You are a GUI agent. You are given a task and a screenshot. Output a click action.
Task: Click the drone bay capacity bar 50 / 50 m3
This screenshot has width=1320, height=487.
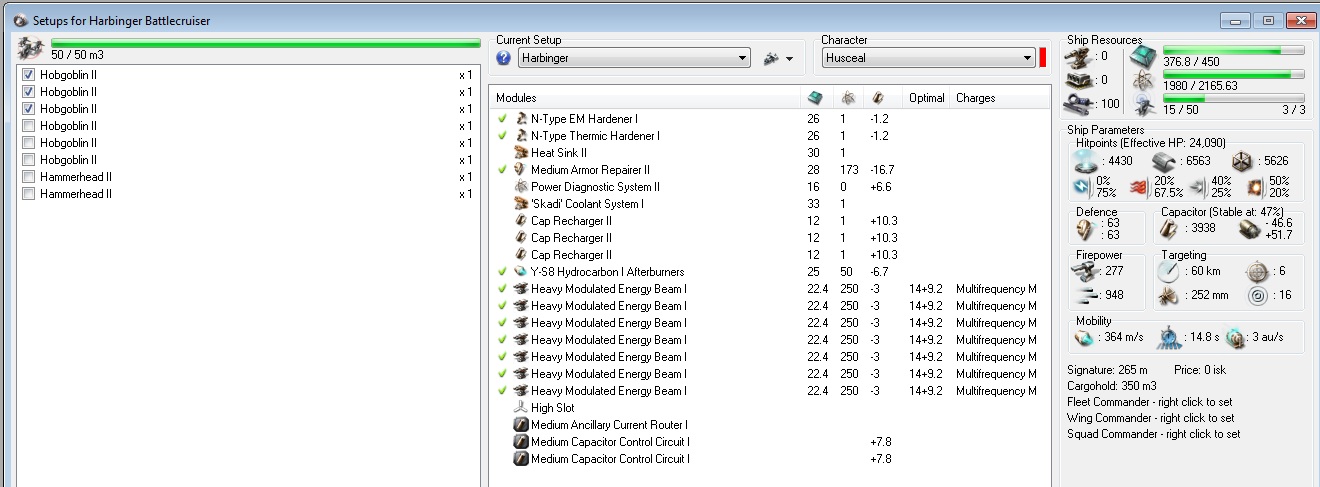266,43
